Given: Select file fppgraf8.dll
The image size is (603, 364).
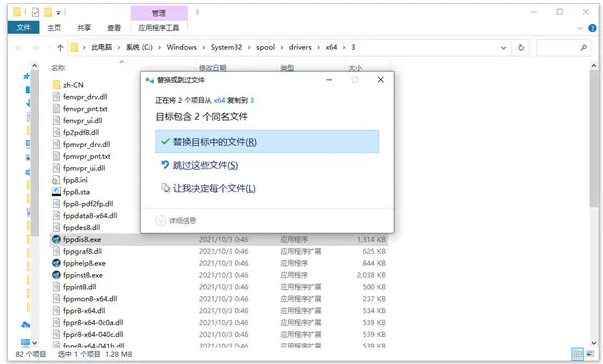Looking at the screenshot, I should coord(82,251).
